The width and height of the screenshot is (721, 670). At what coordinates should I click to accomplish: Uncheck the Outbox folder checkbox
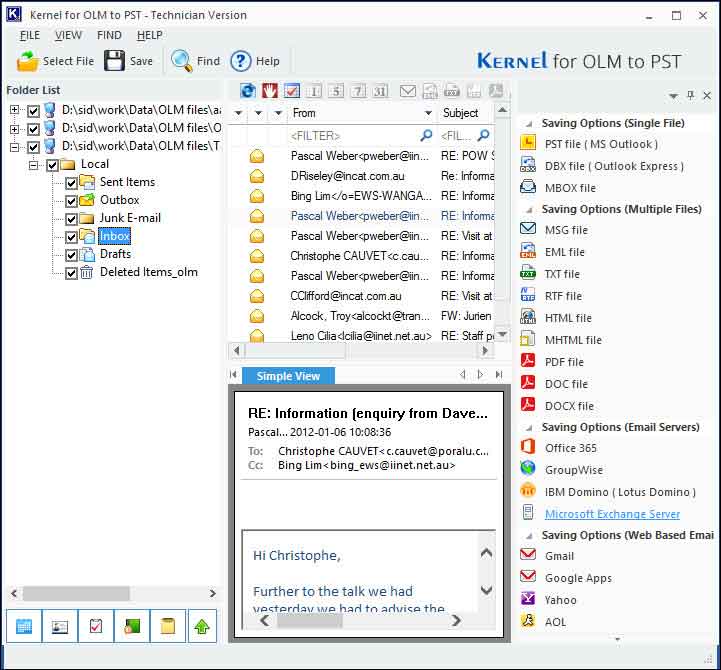(71, 201)
